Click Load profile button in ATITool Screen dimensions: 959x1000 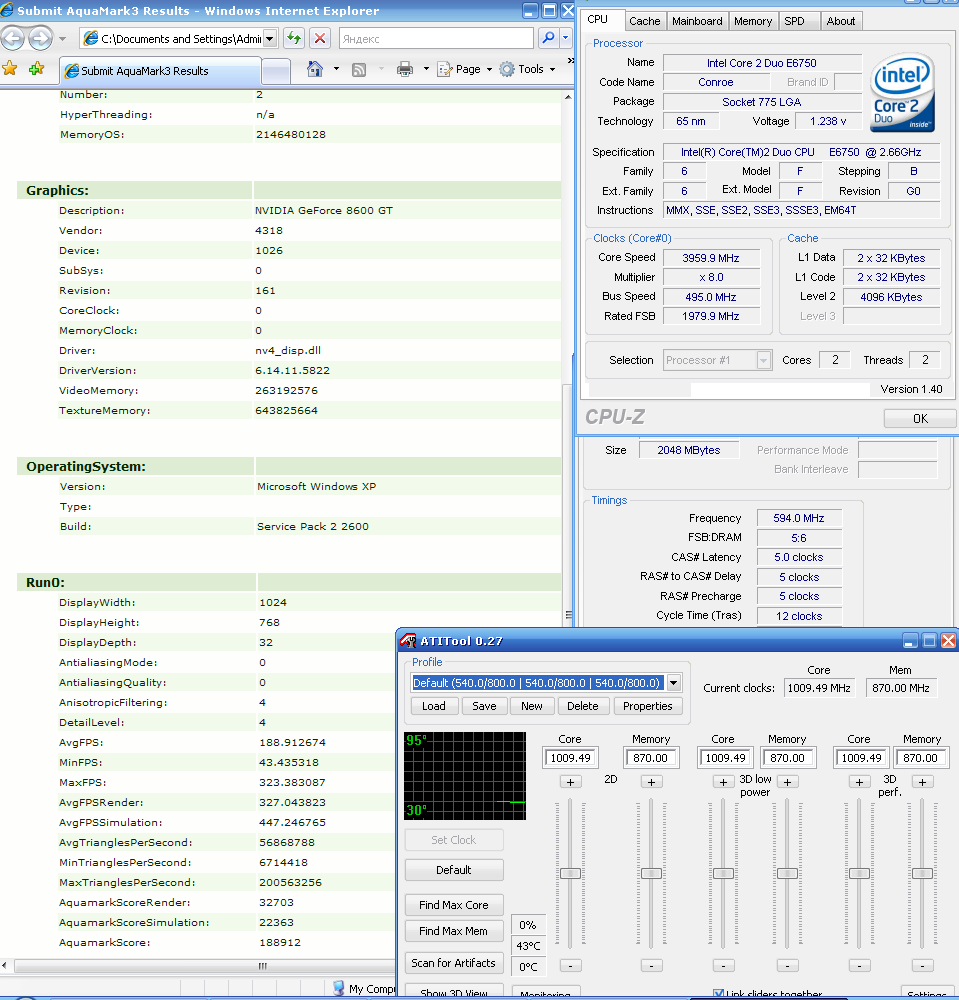tap(434, 706)
